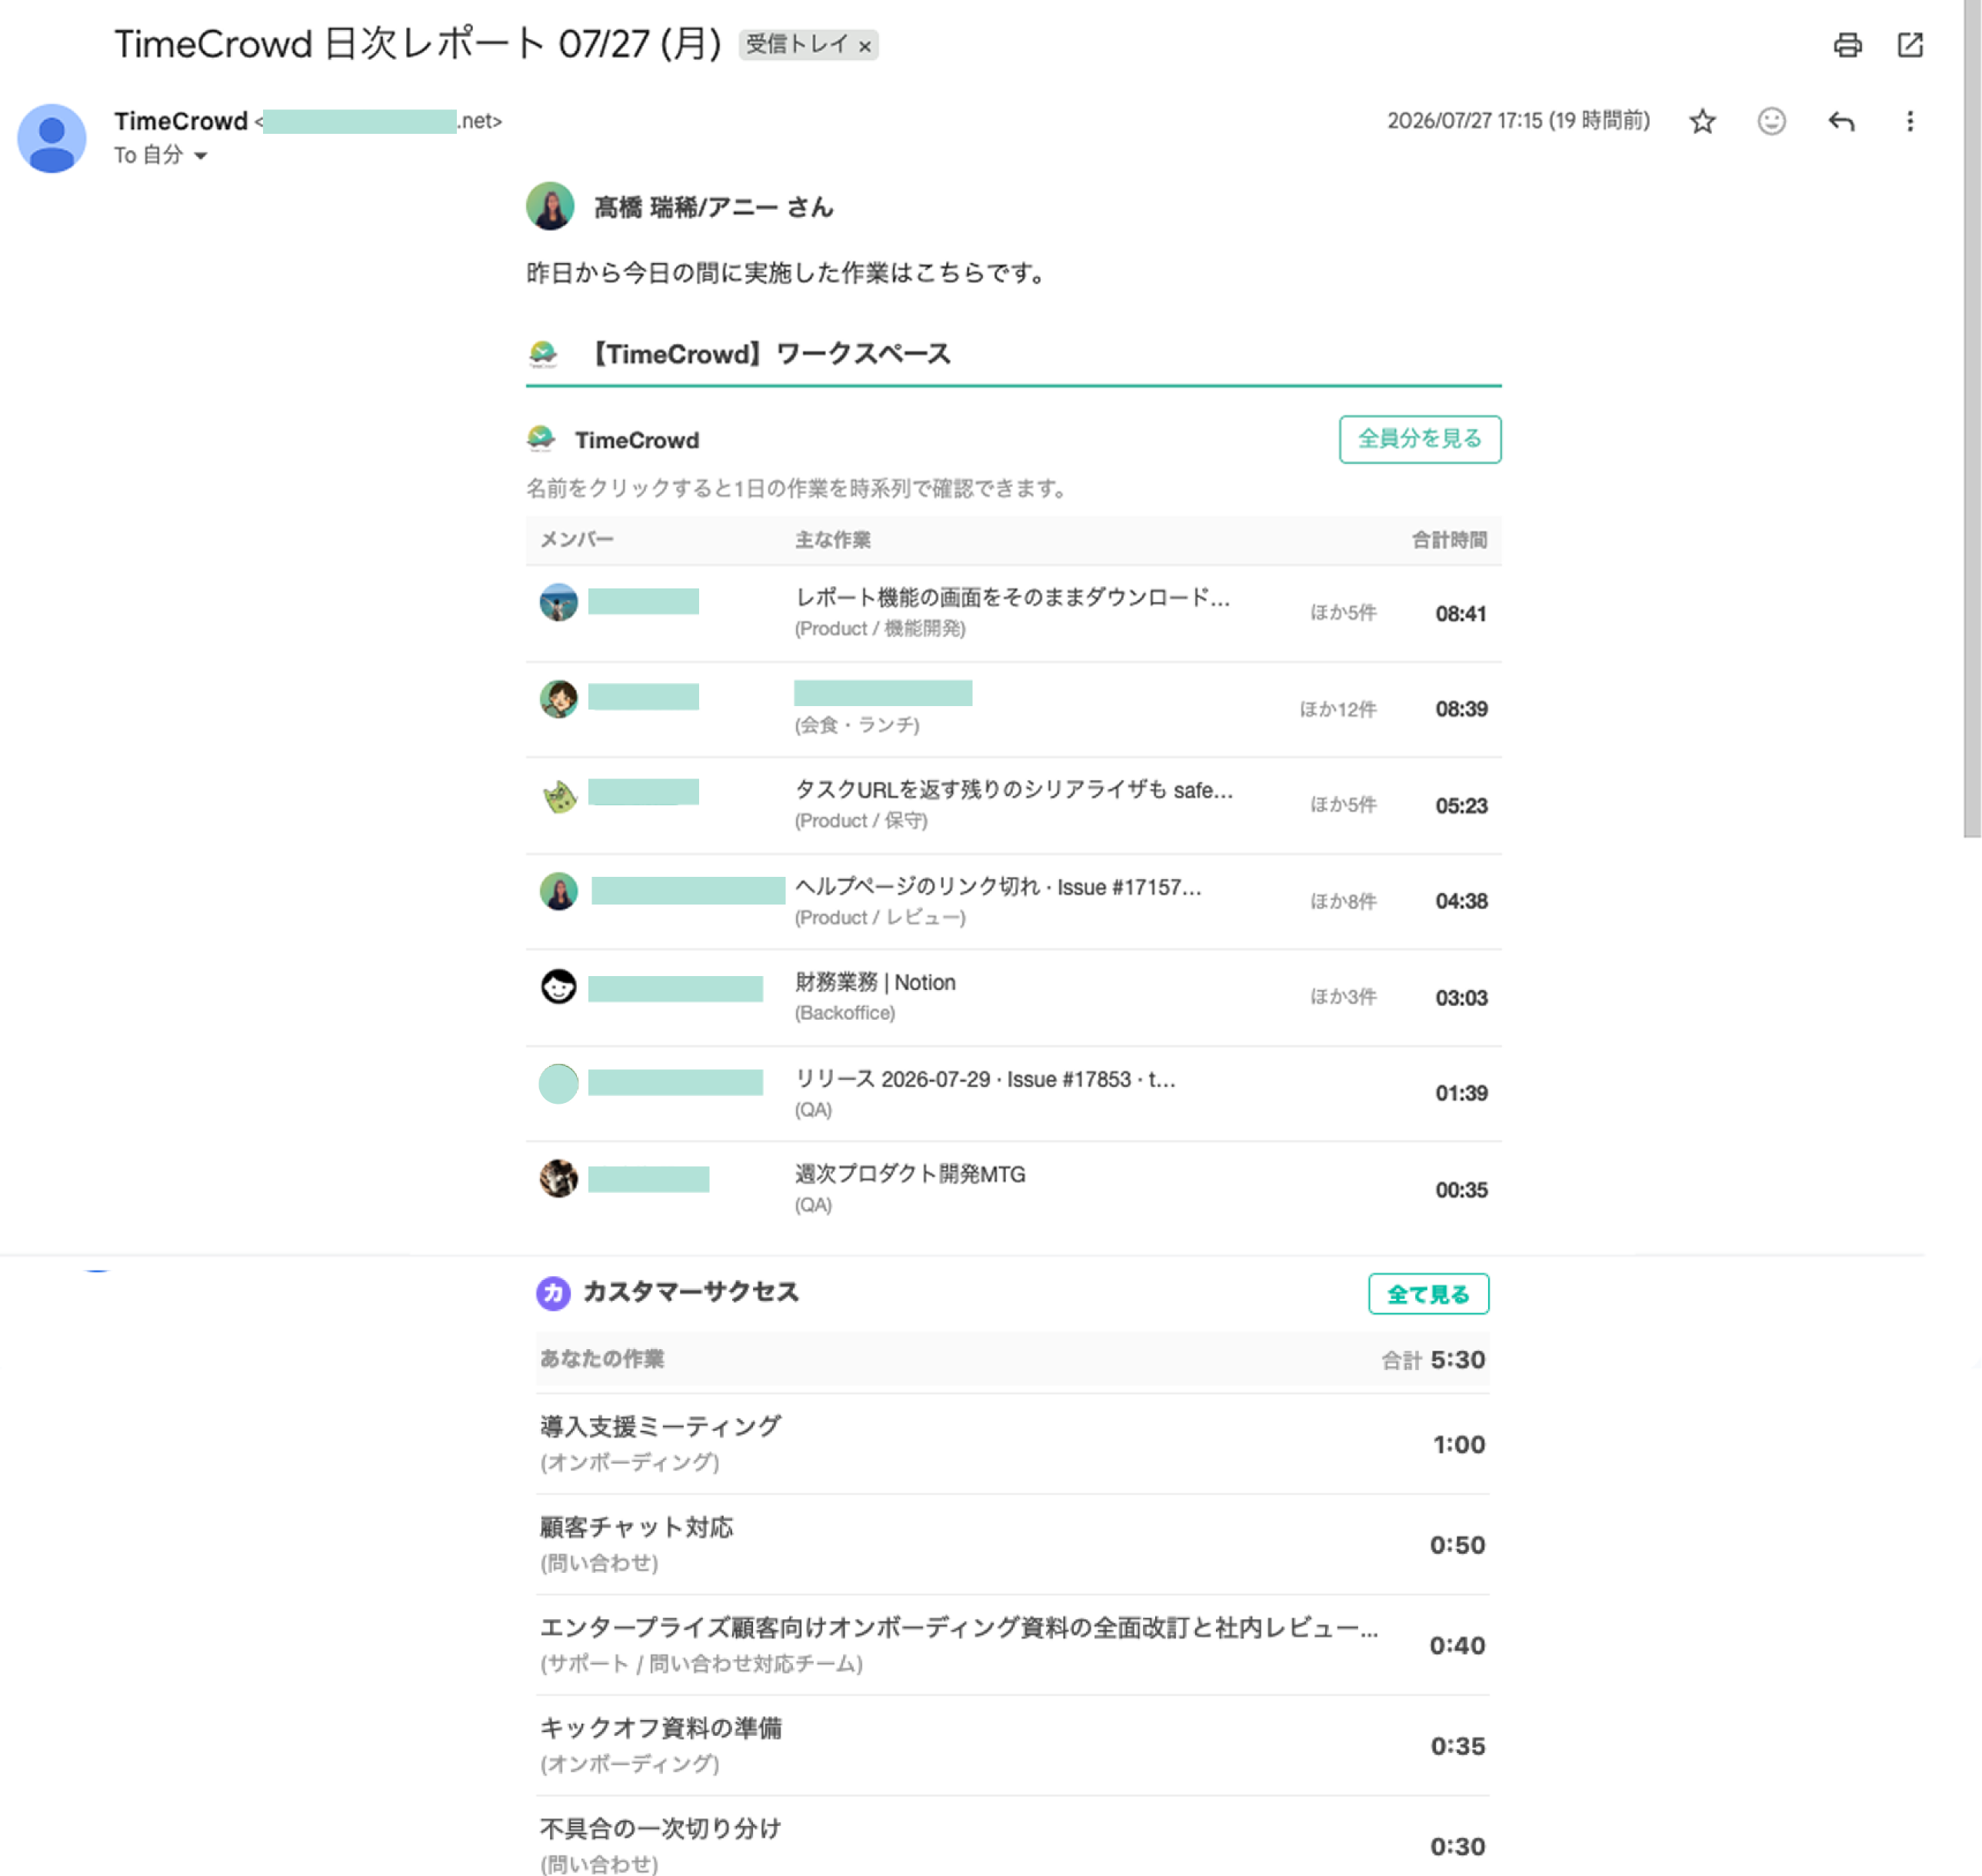This screenshot has width=1982, height=1876.
Task: Click the (Product / 保守) category label
Action: tap(860, 821)
